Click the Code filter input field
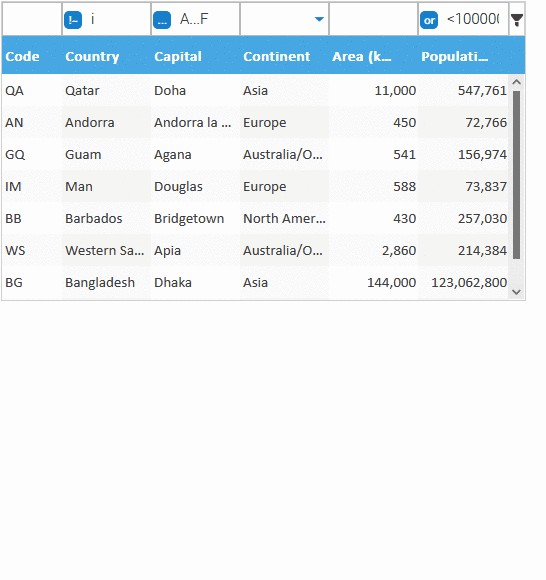546x580 pixels. pyautogui.click(x=32, y=19)
